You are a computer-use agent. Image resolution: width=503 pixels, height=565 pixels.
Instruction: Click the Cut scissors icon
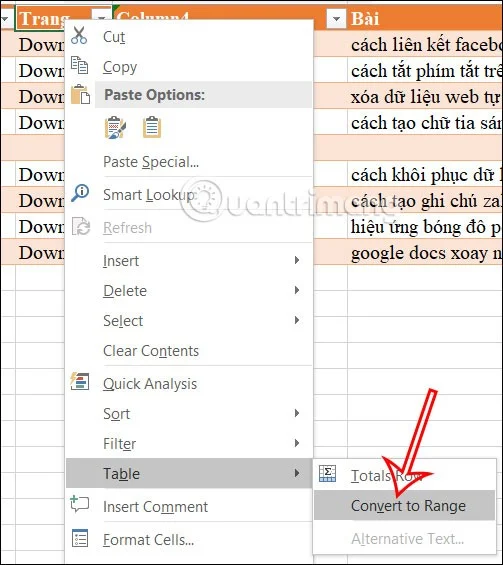coord(79,36)
